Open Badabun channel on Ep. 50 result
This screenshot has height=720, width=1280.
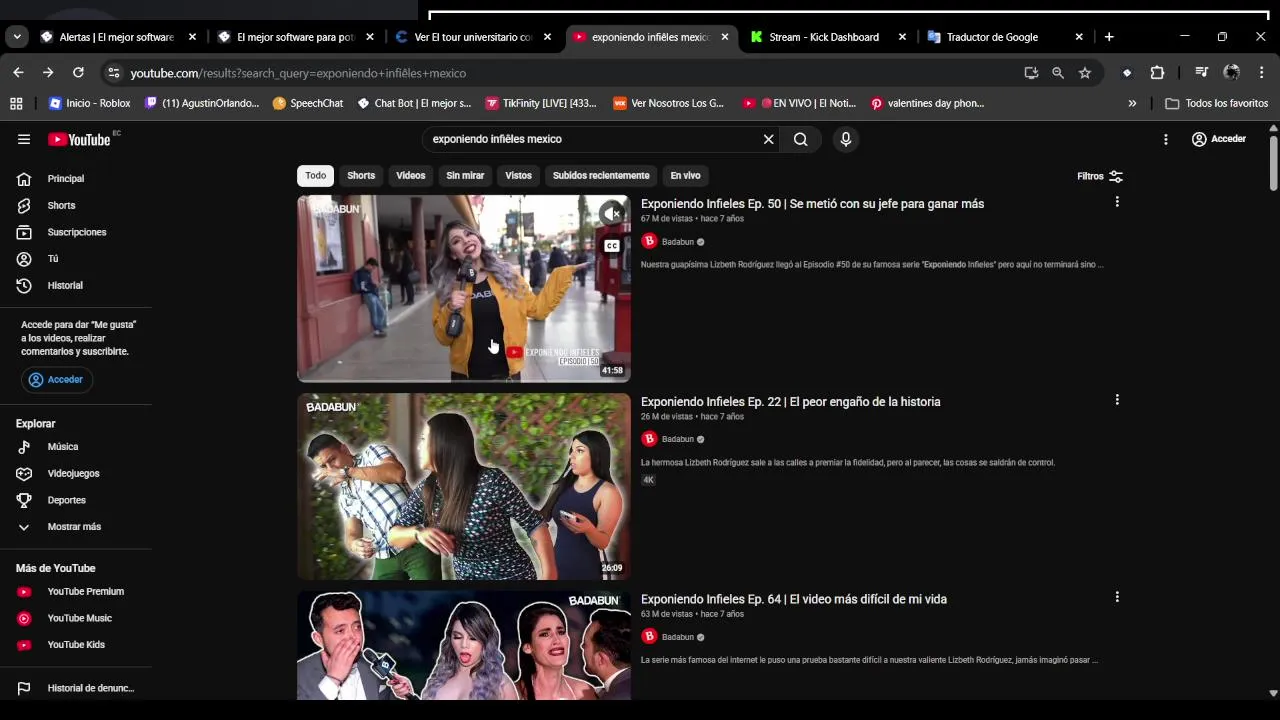coord(678,242)
